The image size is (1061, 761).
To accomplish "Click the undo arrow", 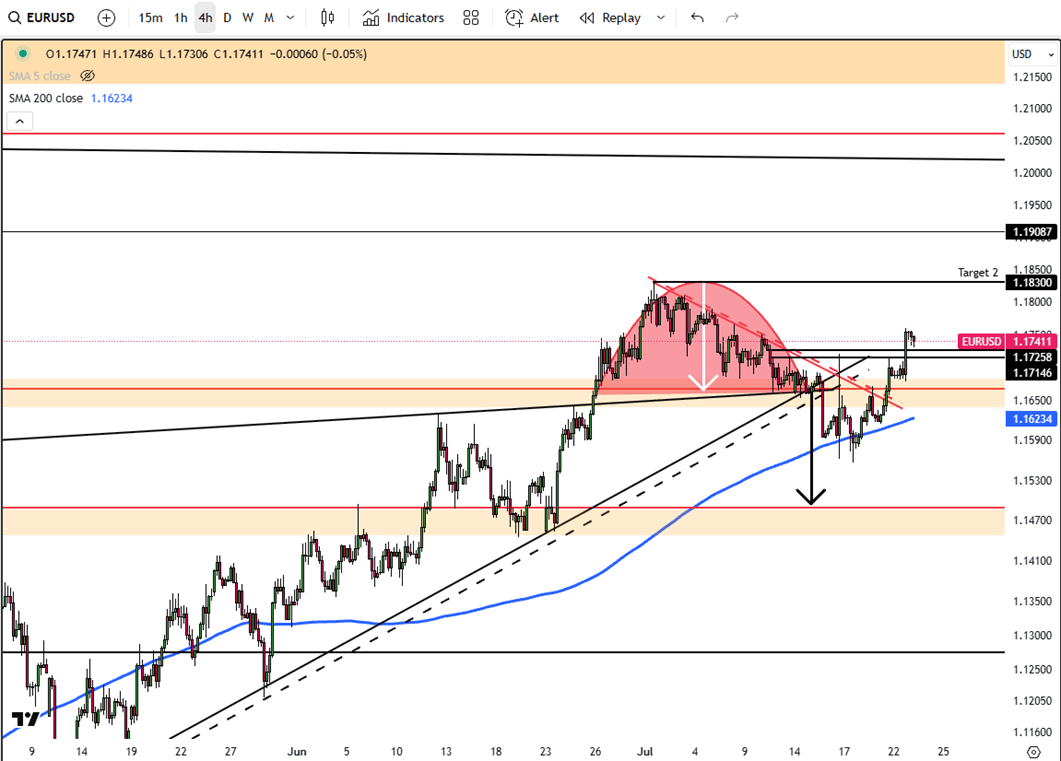I will [697, 18].
